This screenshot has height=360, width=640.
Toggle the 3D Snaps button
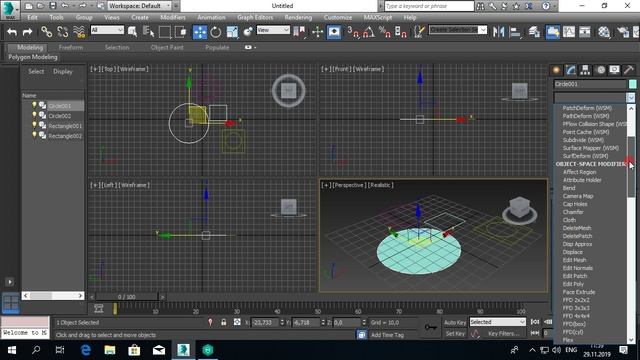tap(353, 32)
